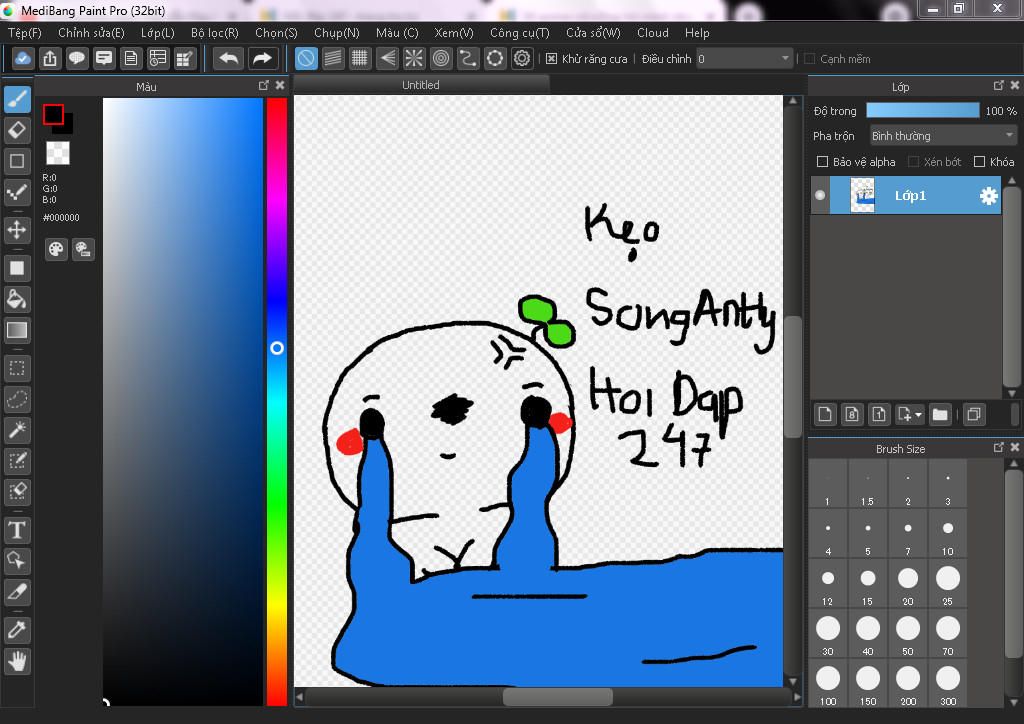Viewport: 1024px width, 724px height.
Task: Select the Dot tool
Action: (x=17, y=191)
